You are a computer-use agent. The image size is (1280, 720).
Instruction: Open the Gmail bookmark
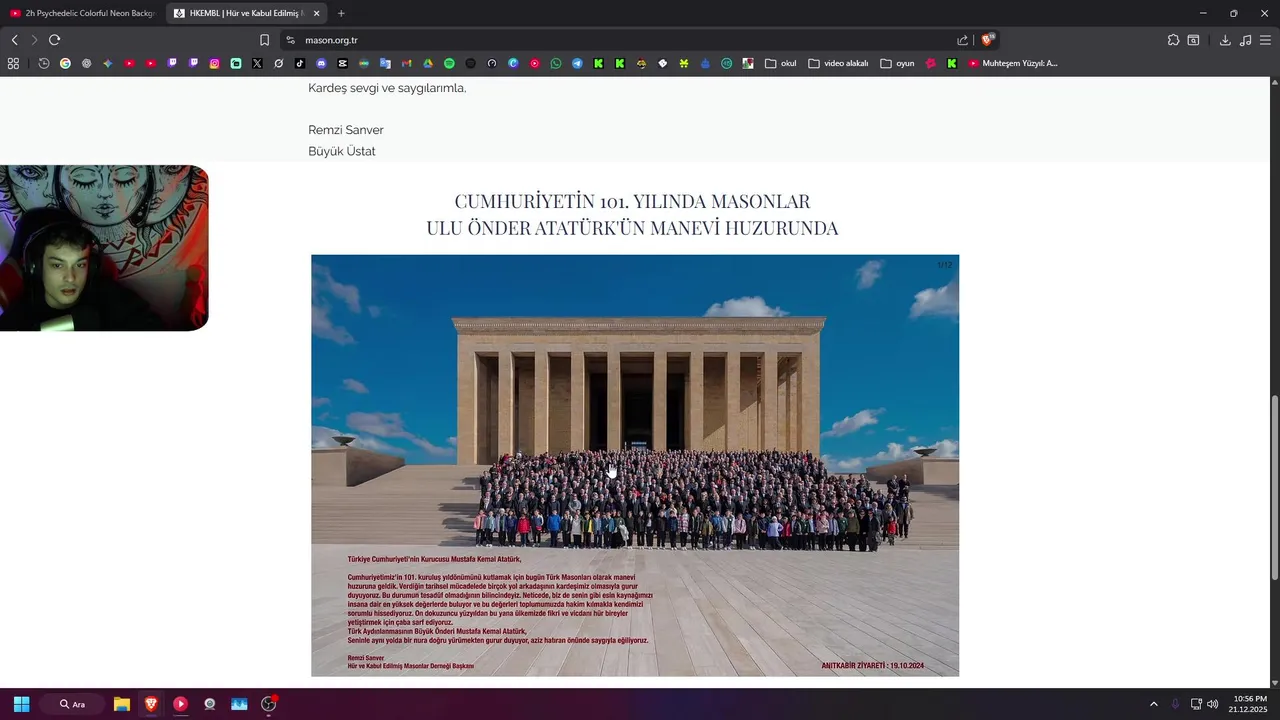406,63
